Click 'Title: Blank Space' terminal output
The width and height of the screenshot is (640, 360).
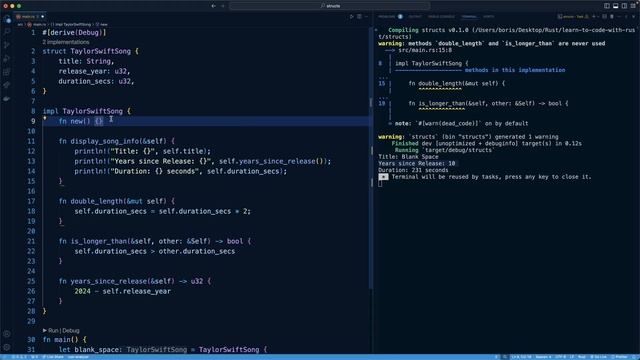point(408,157)
